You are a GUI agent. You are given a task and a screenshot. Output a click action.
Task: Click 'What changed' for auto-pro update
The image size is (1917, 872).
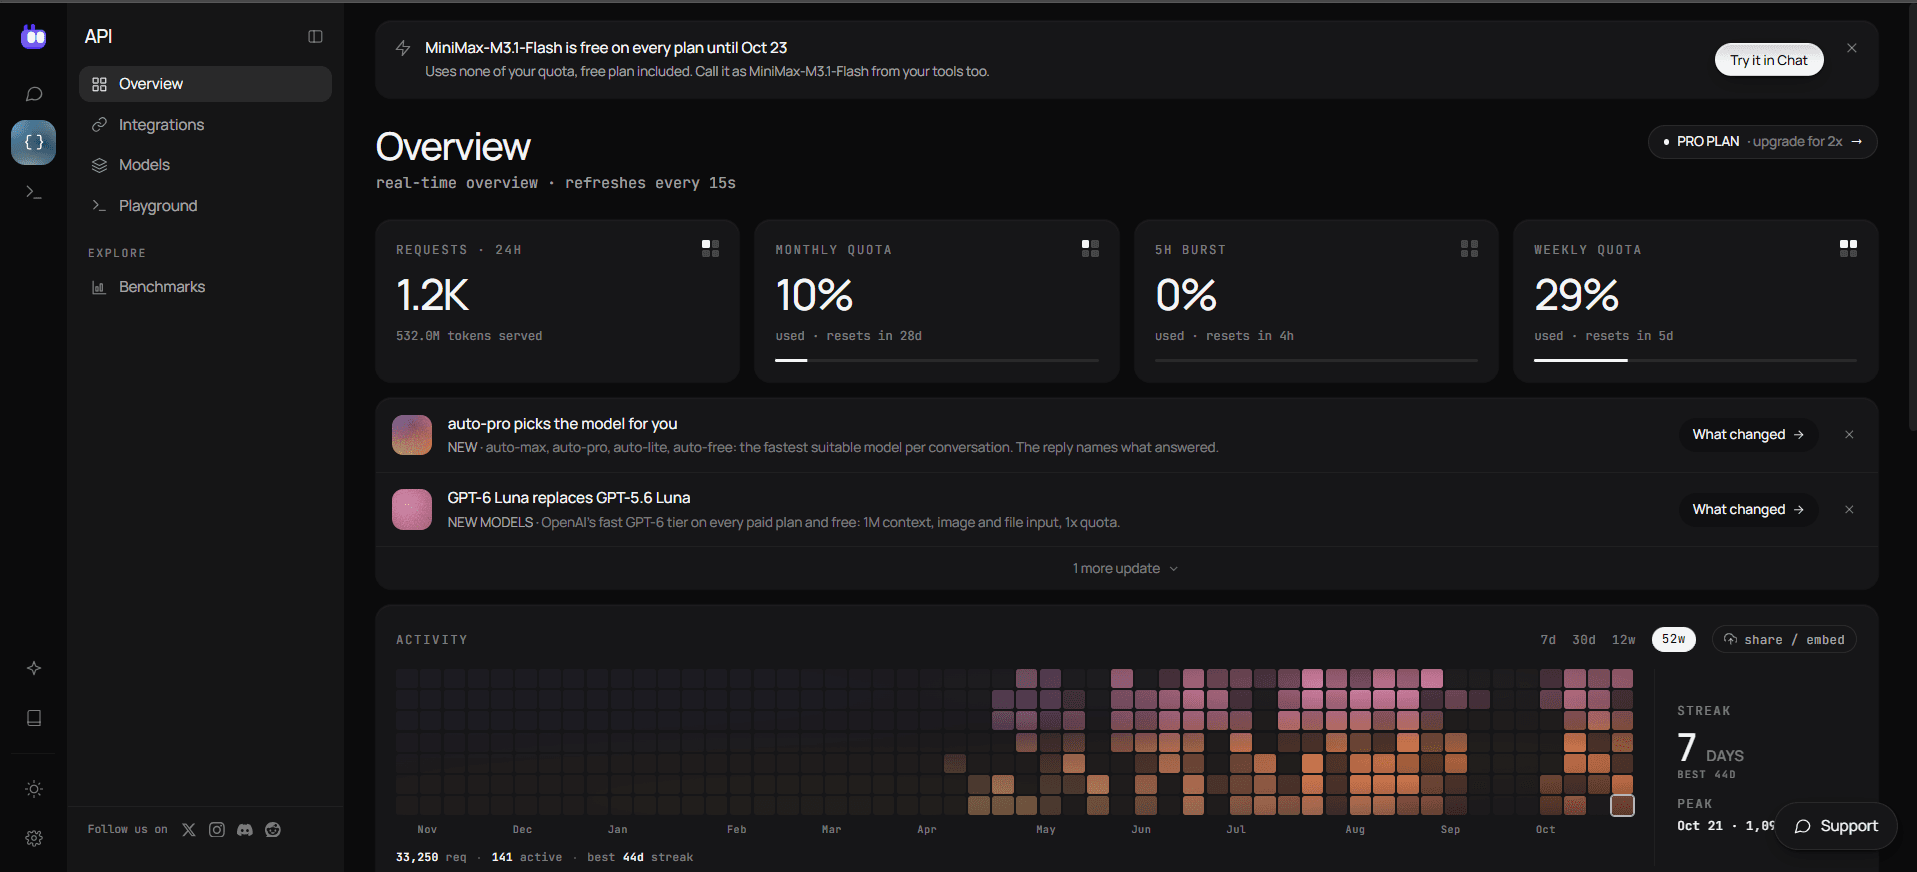[1748, 435]
